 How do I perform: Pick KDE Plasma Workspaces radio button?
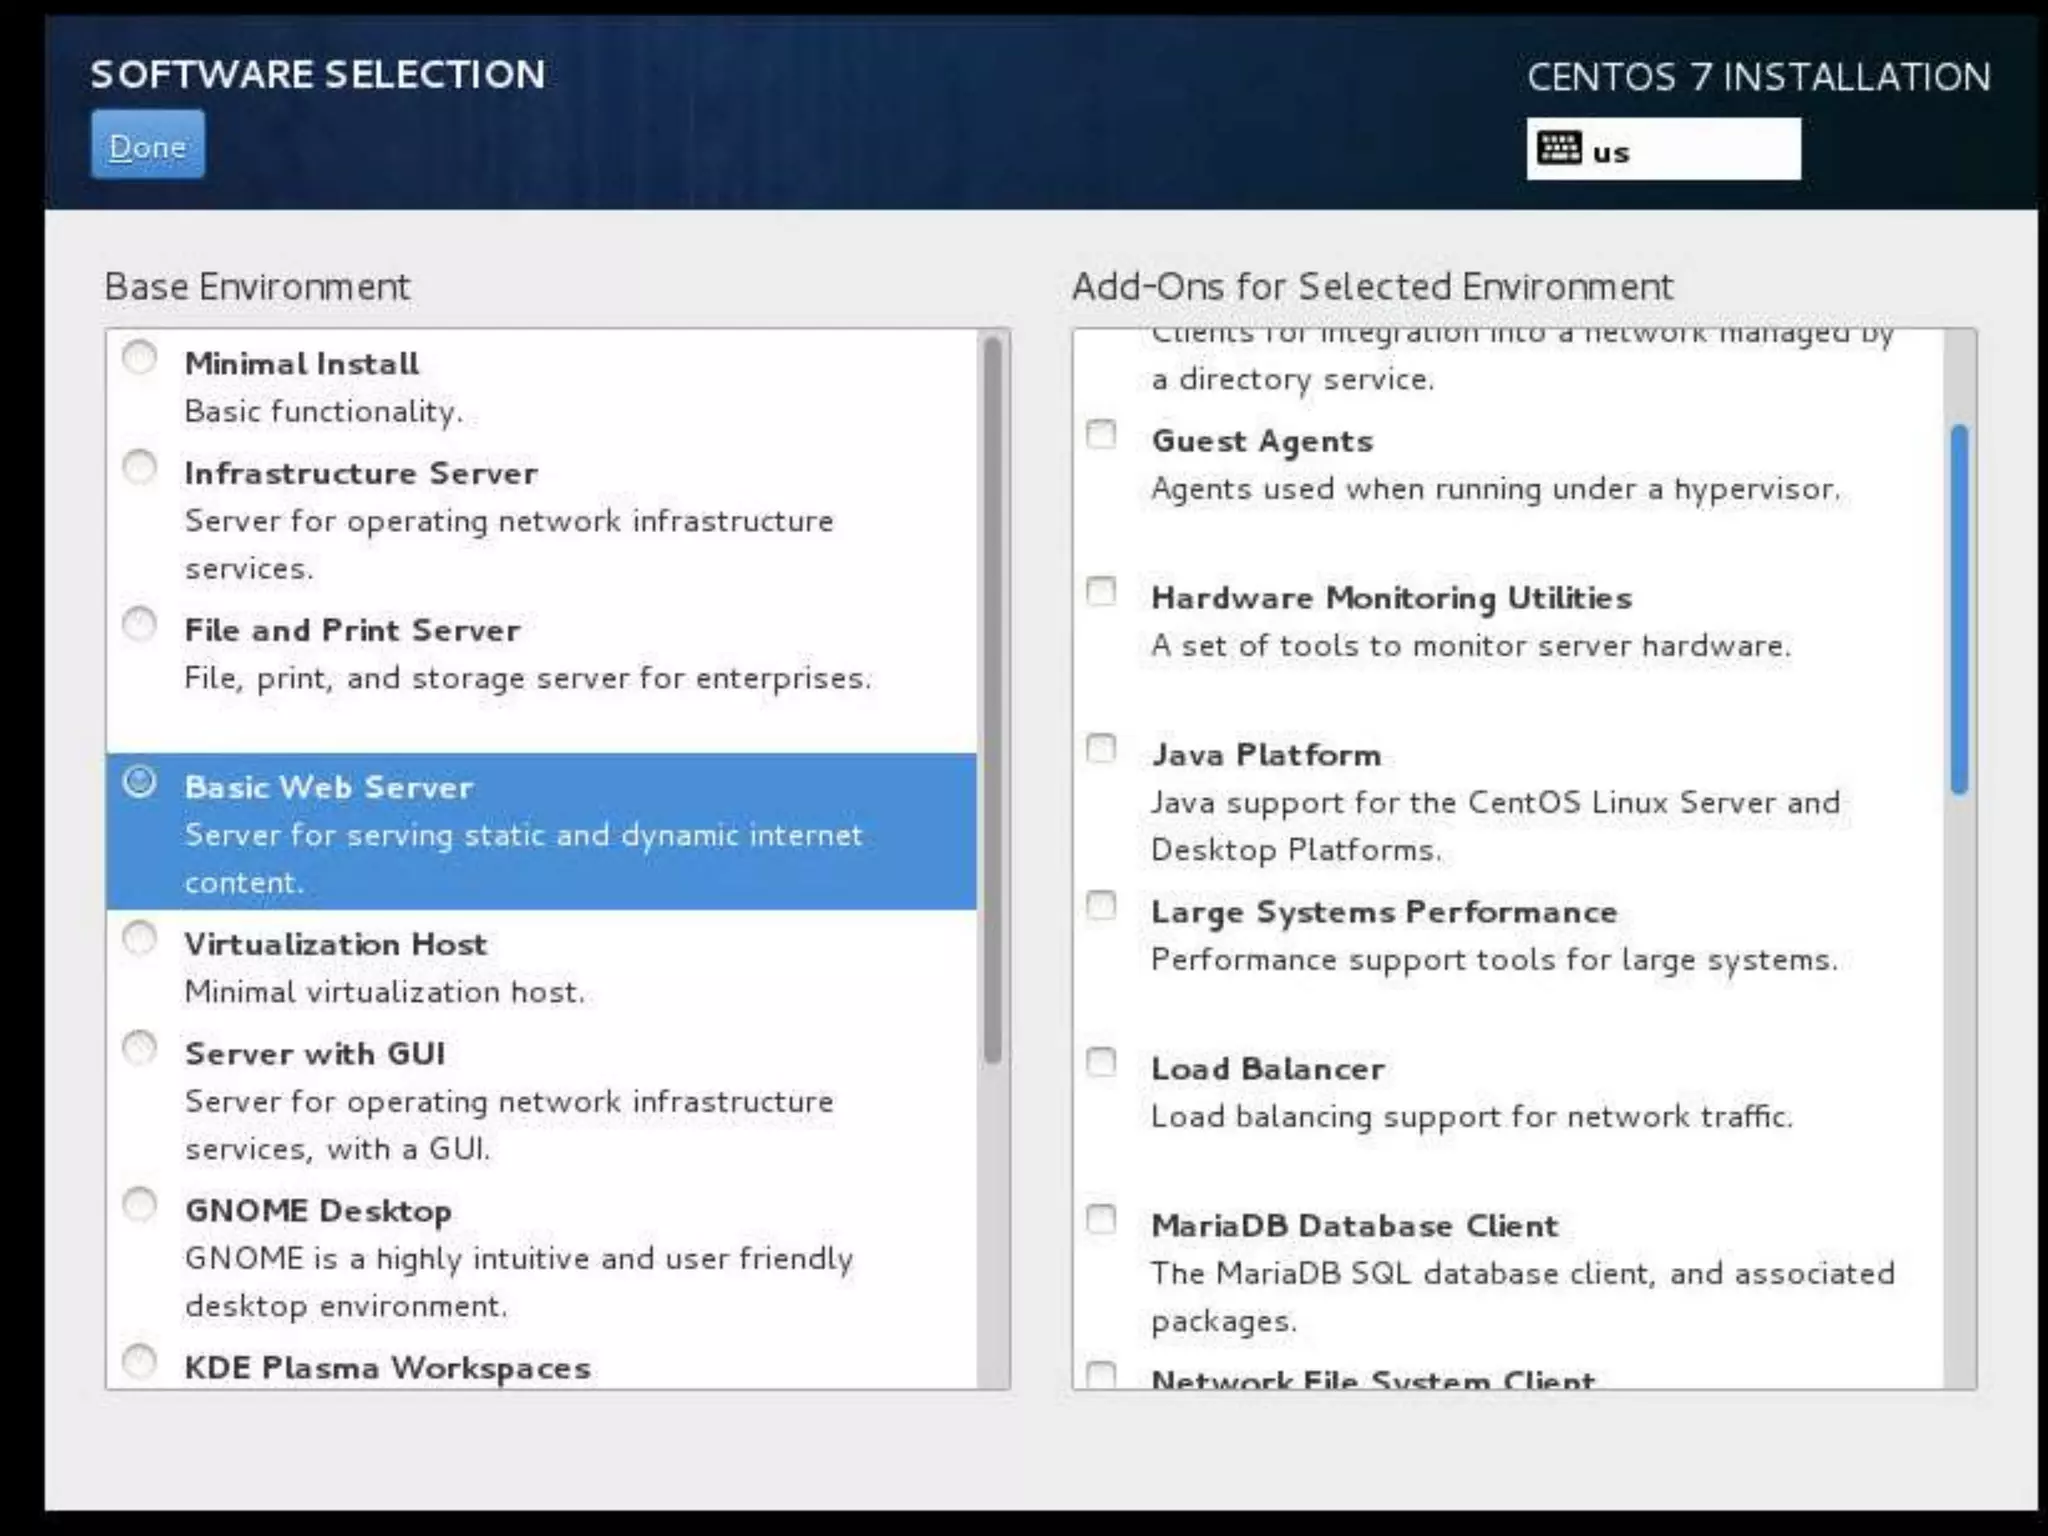pyautogui.click(x=140, y=1362)
